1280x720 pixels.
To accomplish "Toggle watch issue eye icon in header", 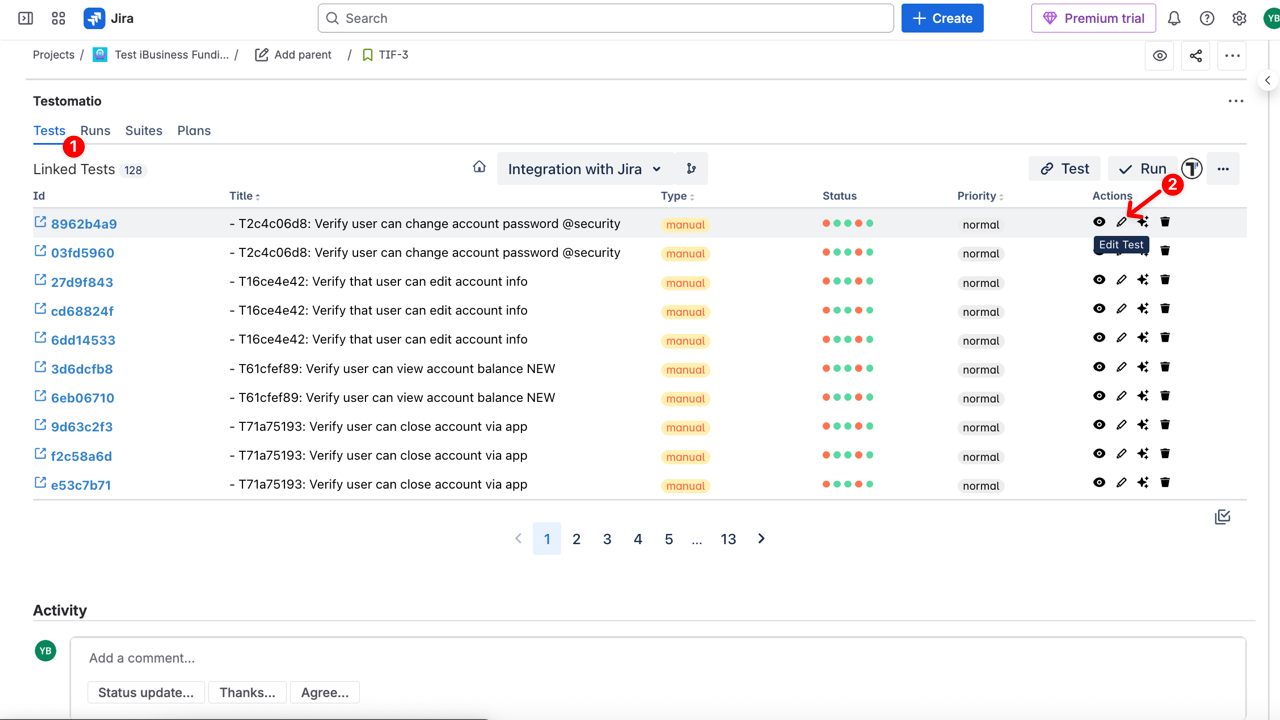I will (x=1160, y=56).
